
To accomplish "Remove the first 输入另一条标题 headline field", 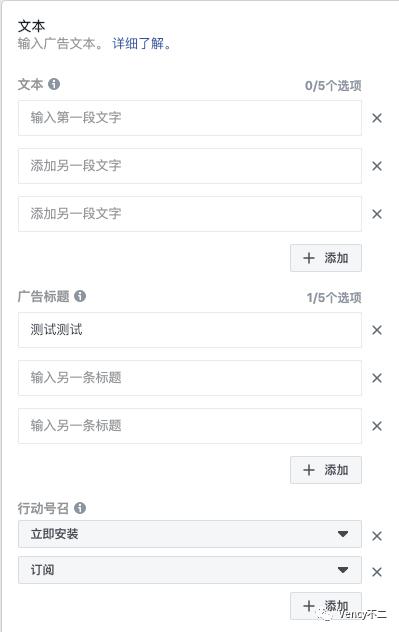I will pos(377,378).
